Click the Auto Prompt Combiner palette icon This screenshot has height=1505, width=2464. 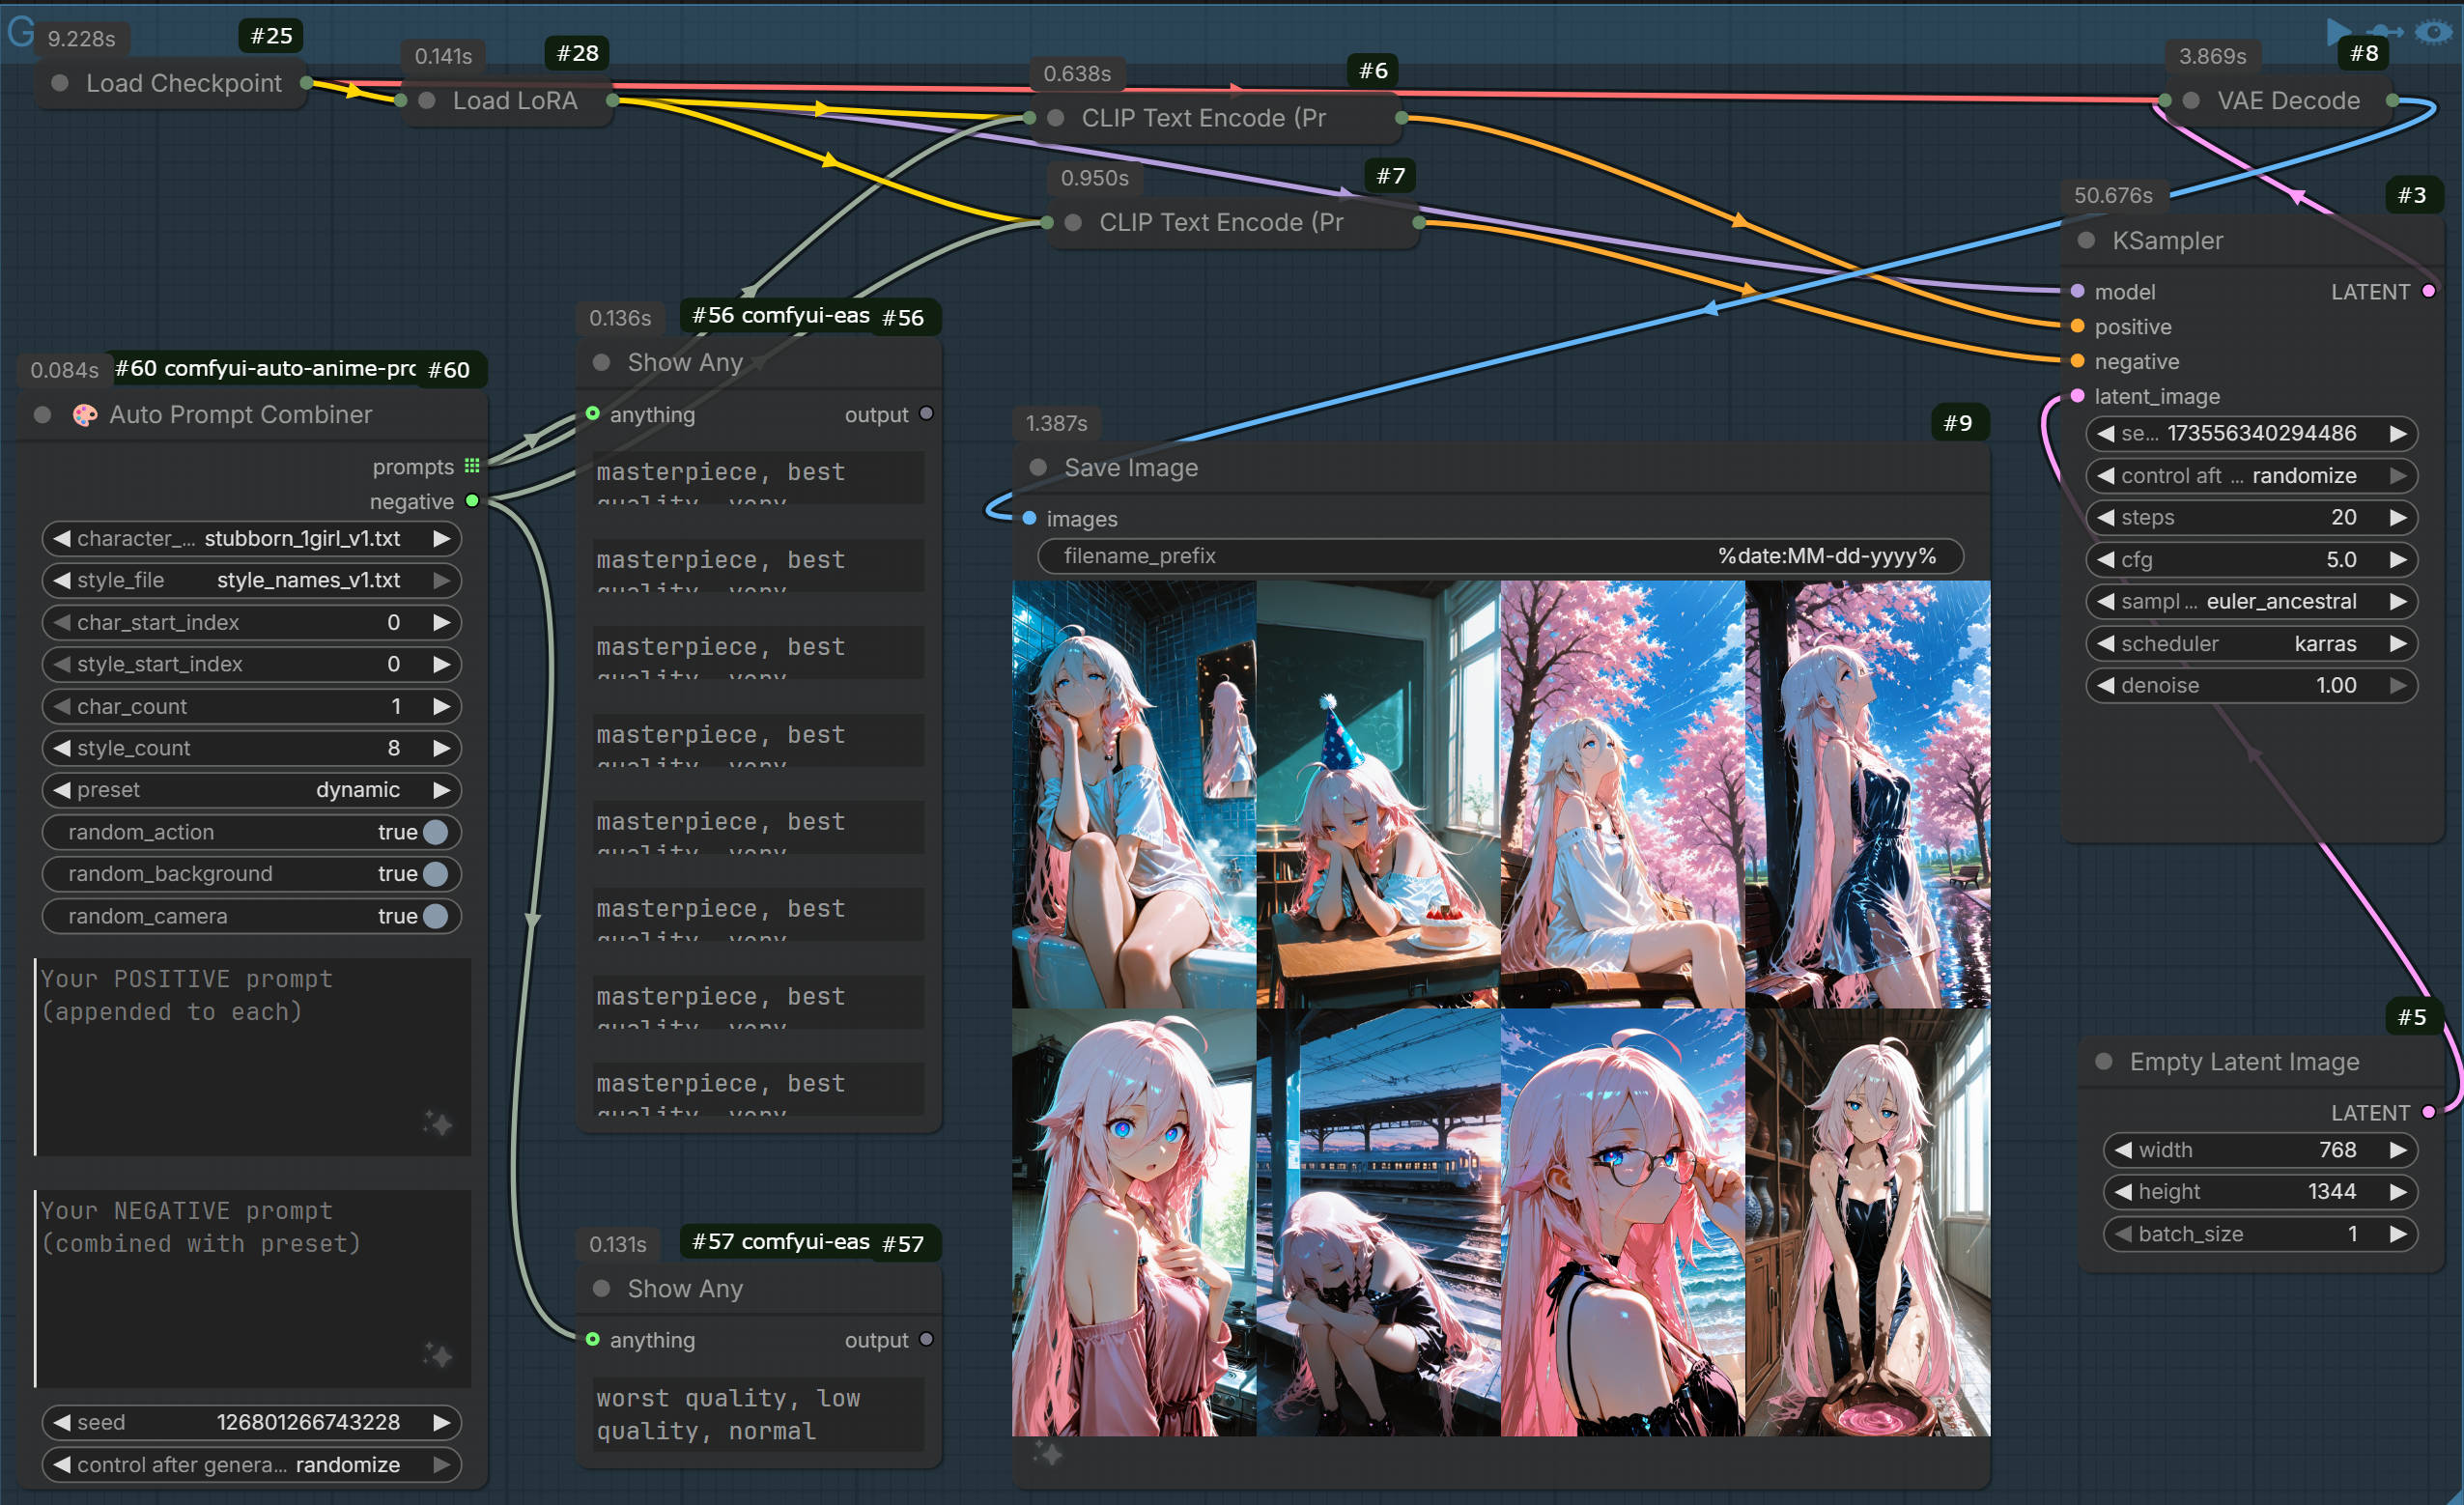(x=85, y=414)
